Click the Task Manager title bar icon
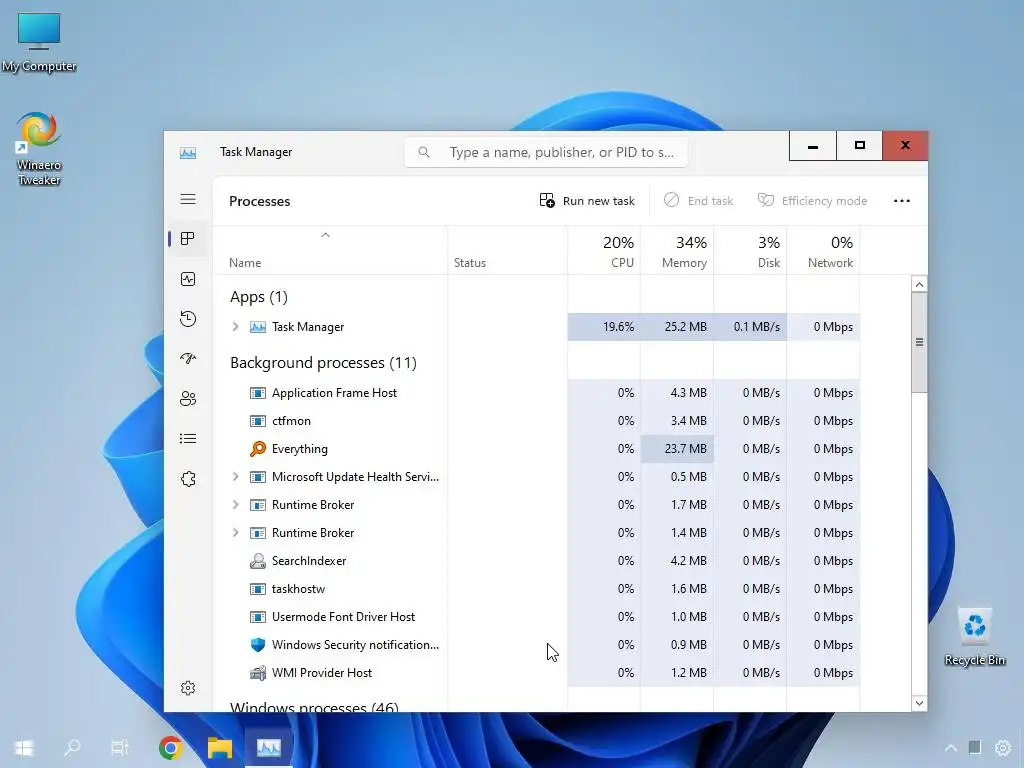 coord(188,152)
